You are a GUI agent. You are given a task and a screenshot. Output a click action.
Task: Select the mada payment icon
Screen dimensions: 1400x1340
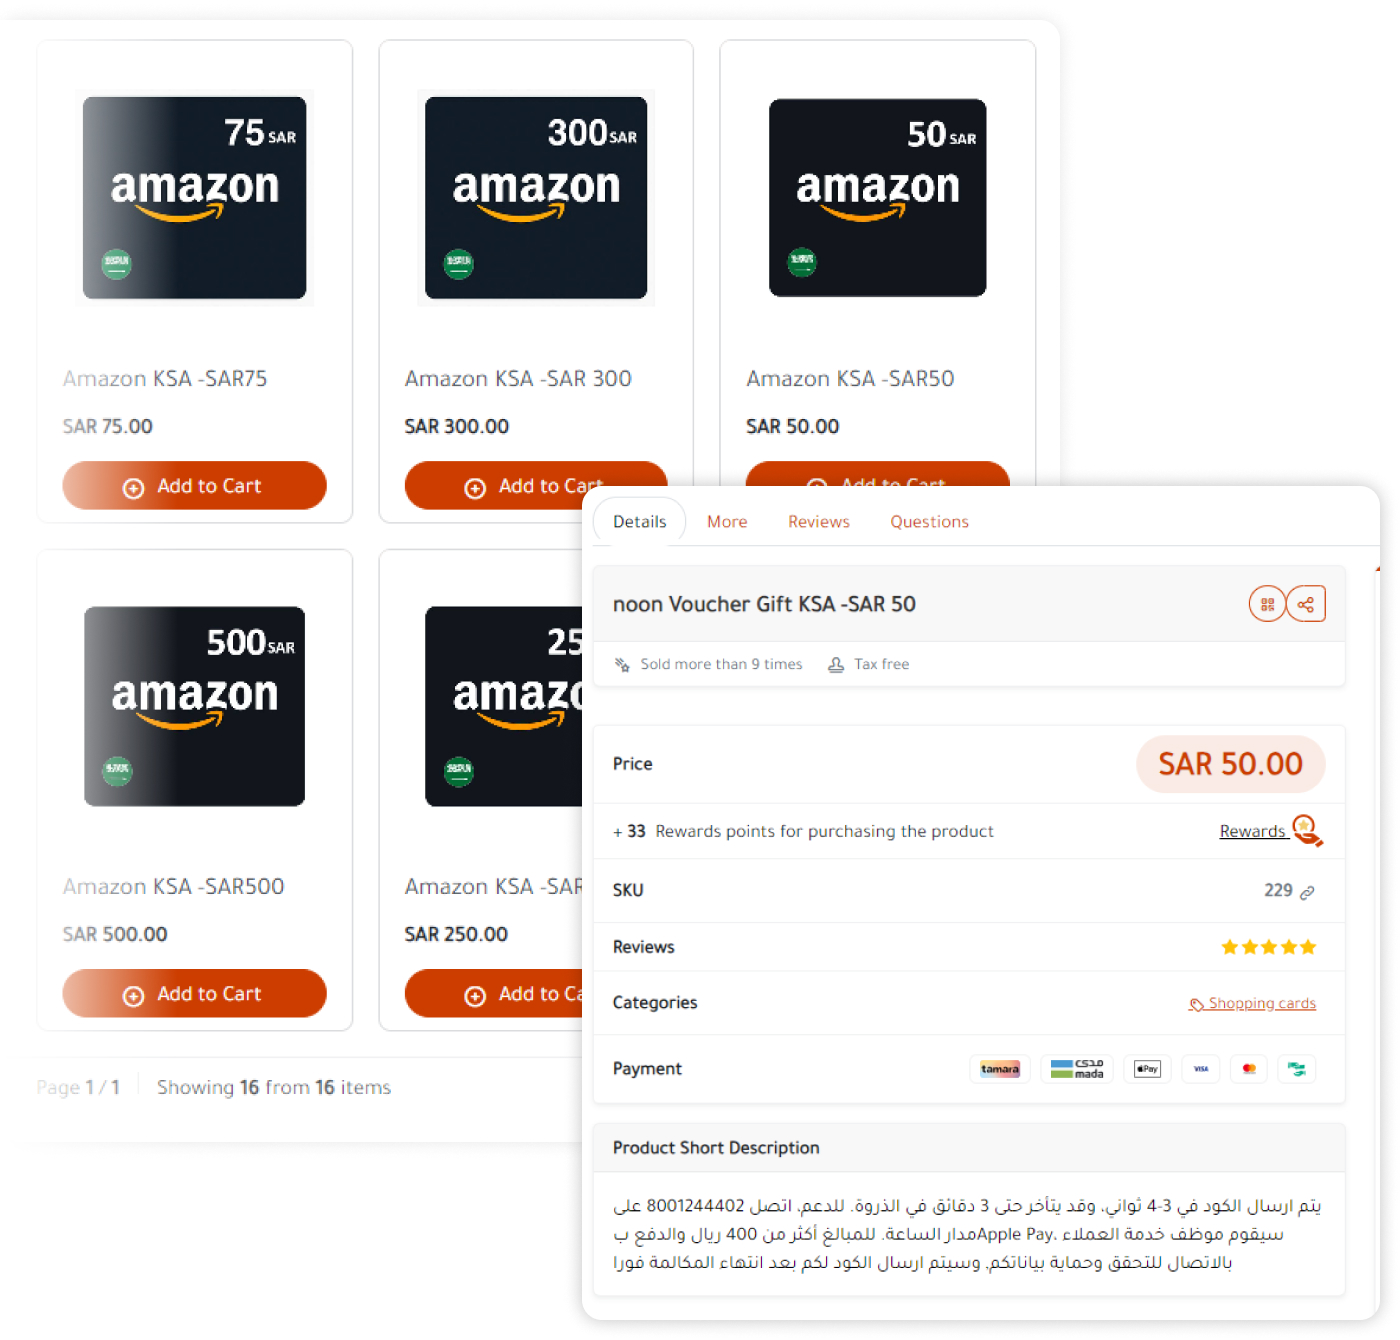click(x=1077, y=1069)
